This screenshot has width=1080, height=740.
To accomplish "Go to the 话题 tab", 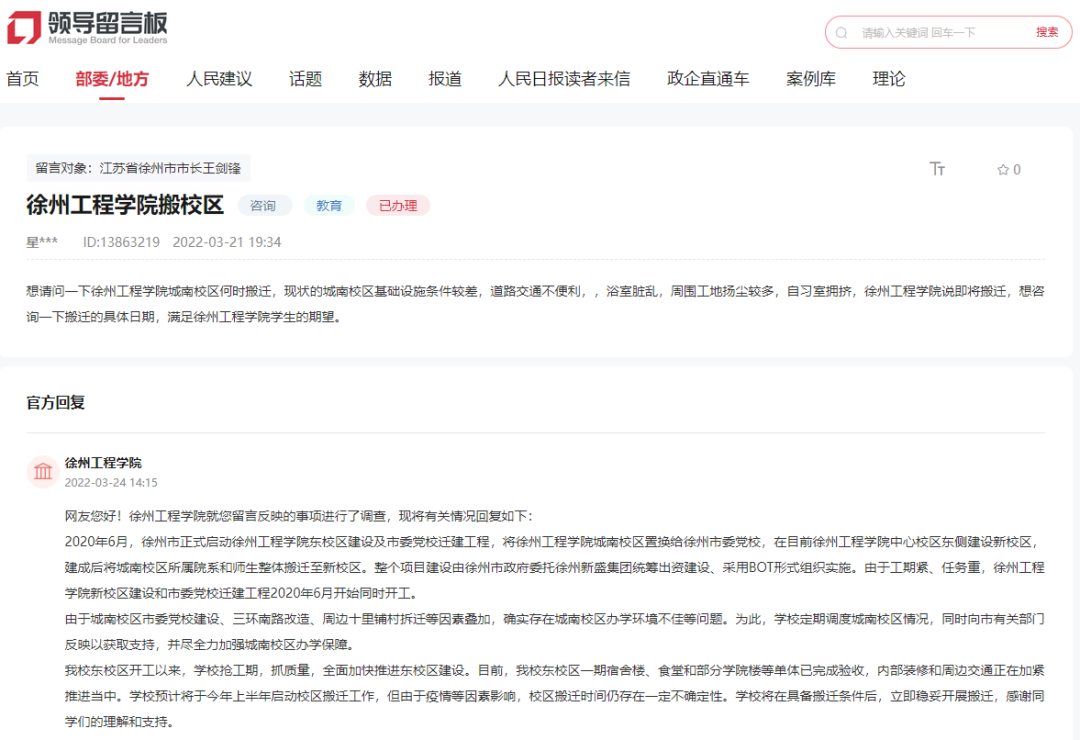I will click(305, 79).
